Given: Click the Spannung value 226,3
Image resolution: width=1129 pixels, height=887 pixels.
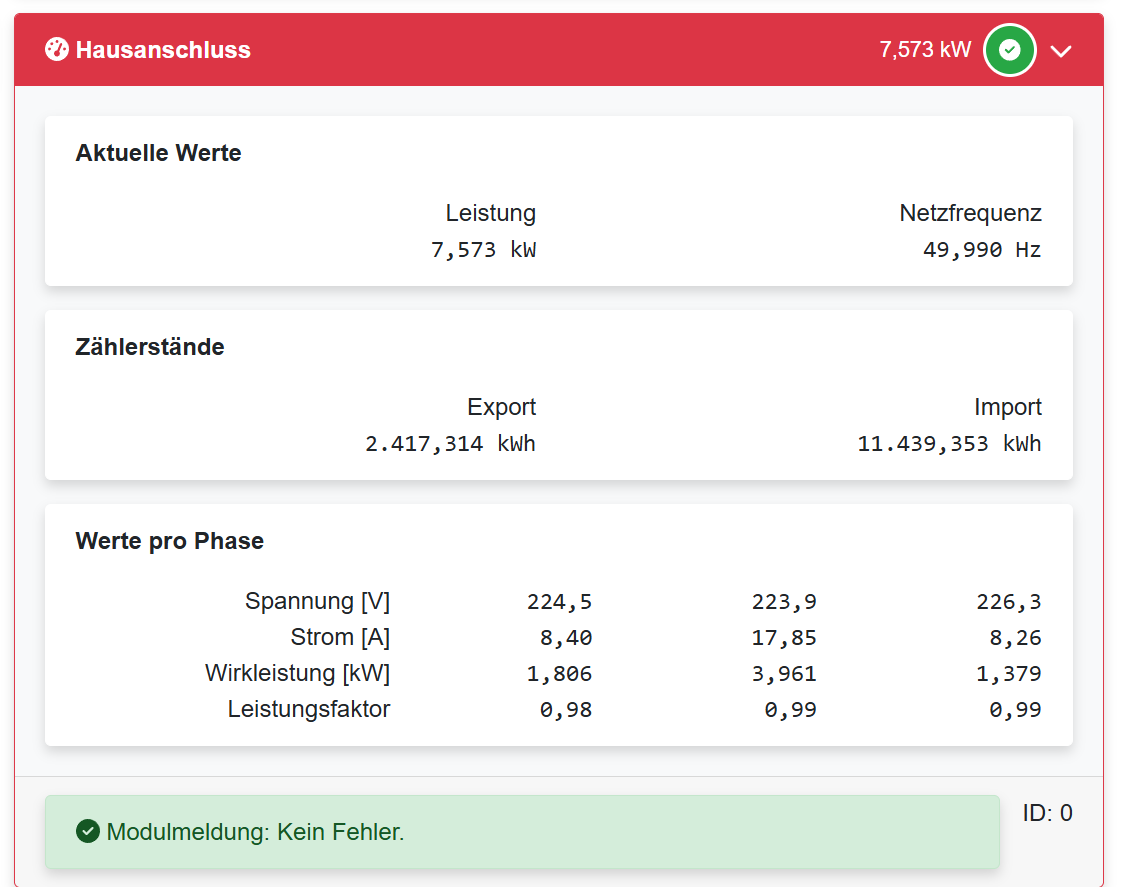Looking at the screenshot, I should pos(1009,601).
